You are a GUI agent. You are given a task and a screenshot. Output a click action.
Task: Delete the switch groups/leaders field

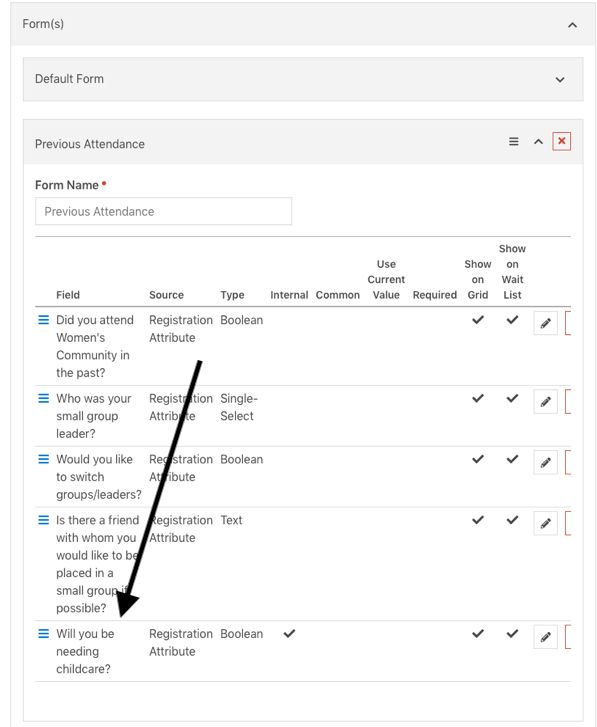click(x=568, y=462)
